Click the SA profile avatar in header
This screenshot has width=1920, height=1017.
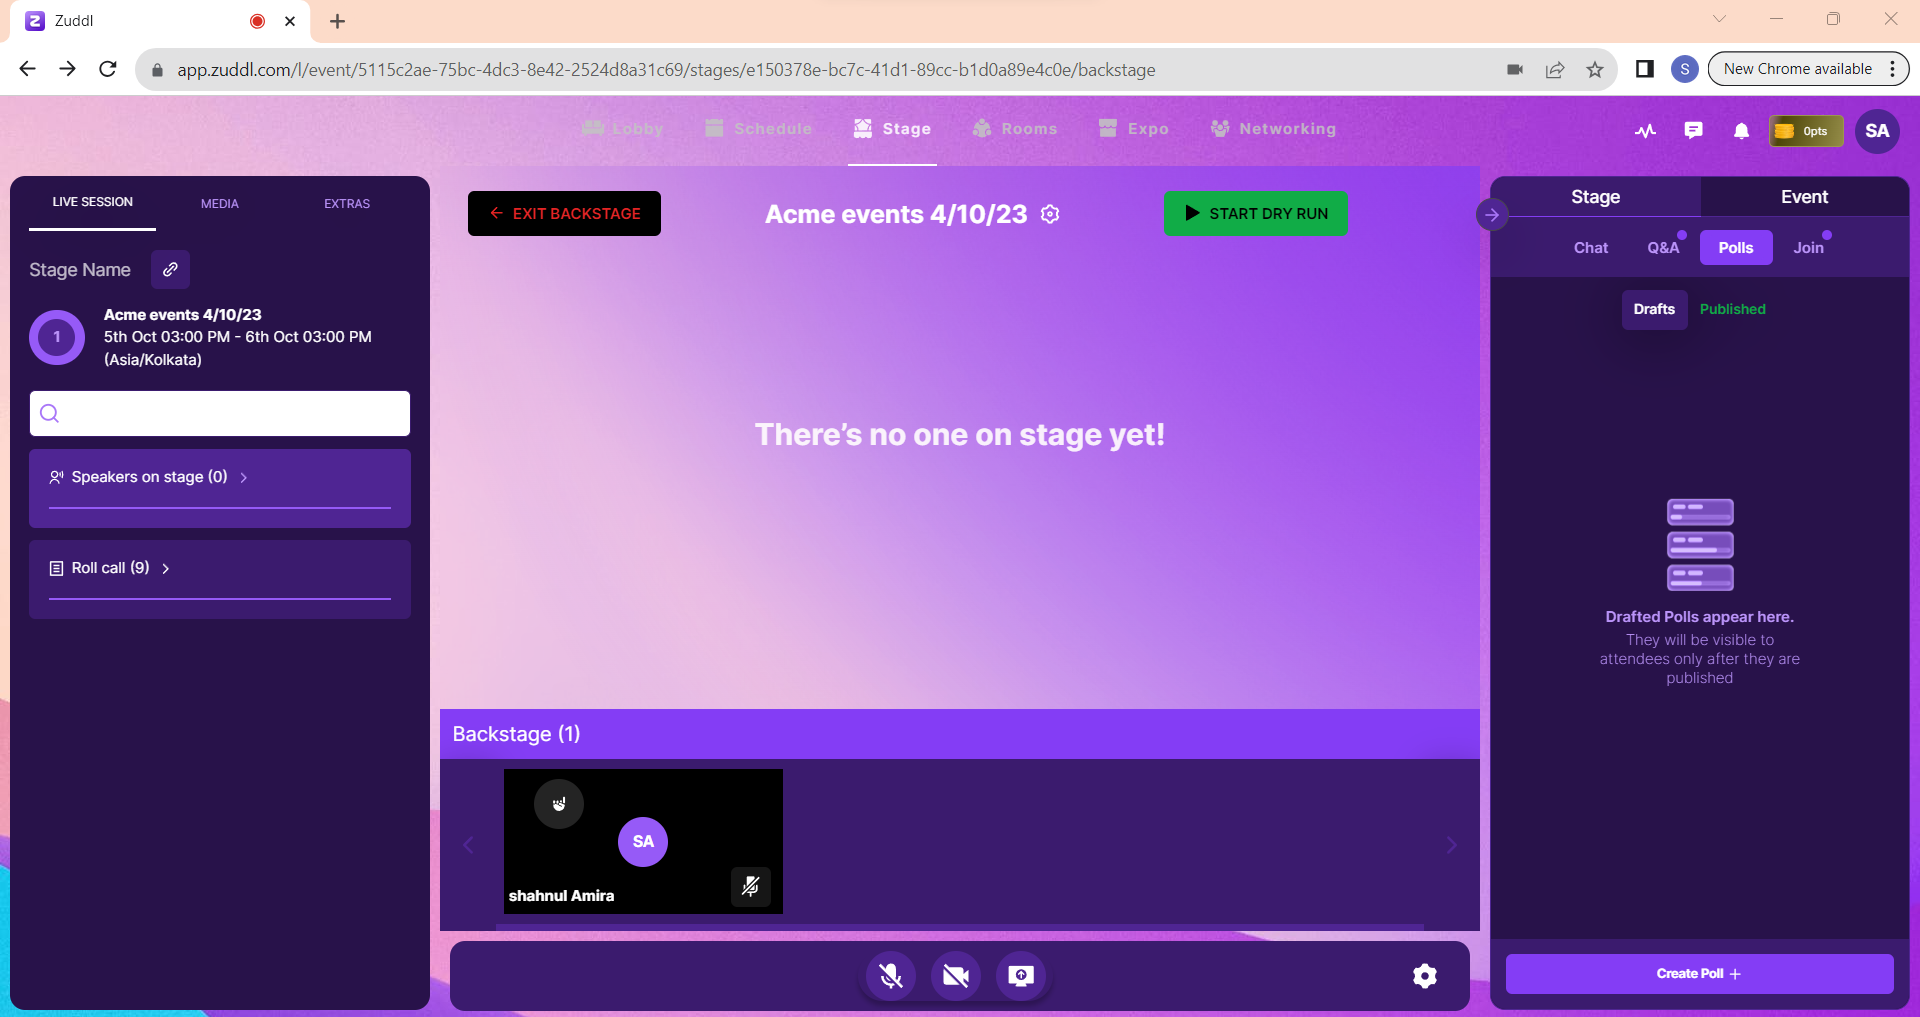(1877, 131)
